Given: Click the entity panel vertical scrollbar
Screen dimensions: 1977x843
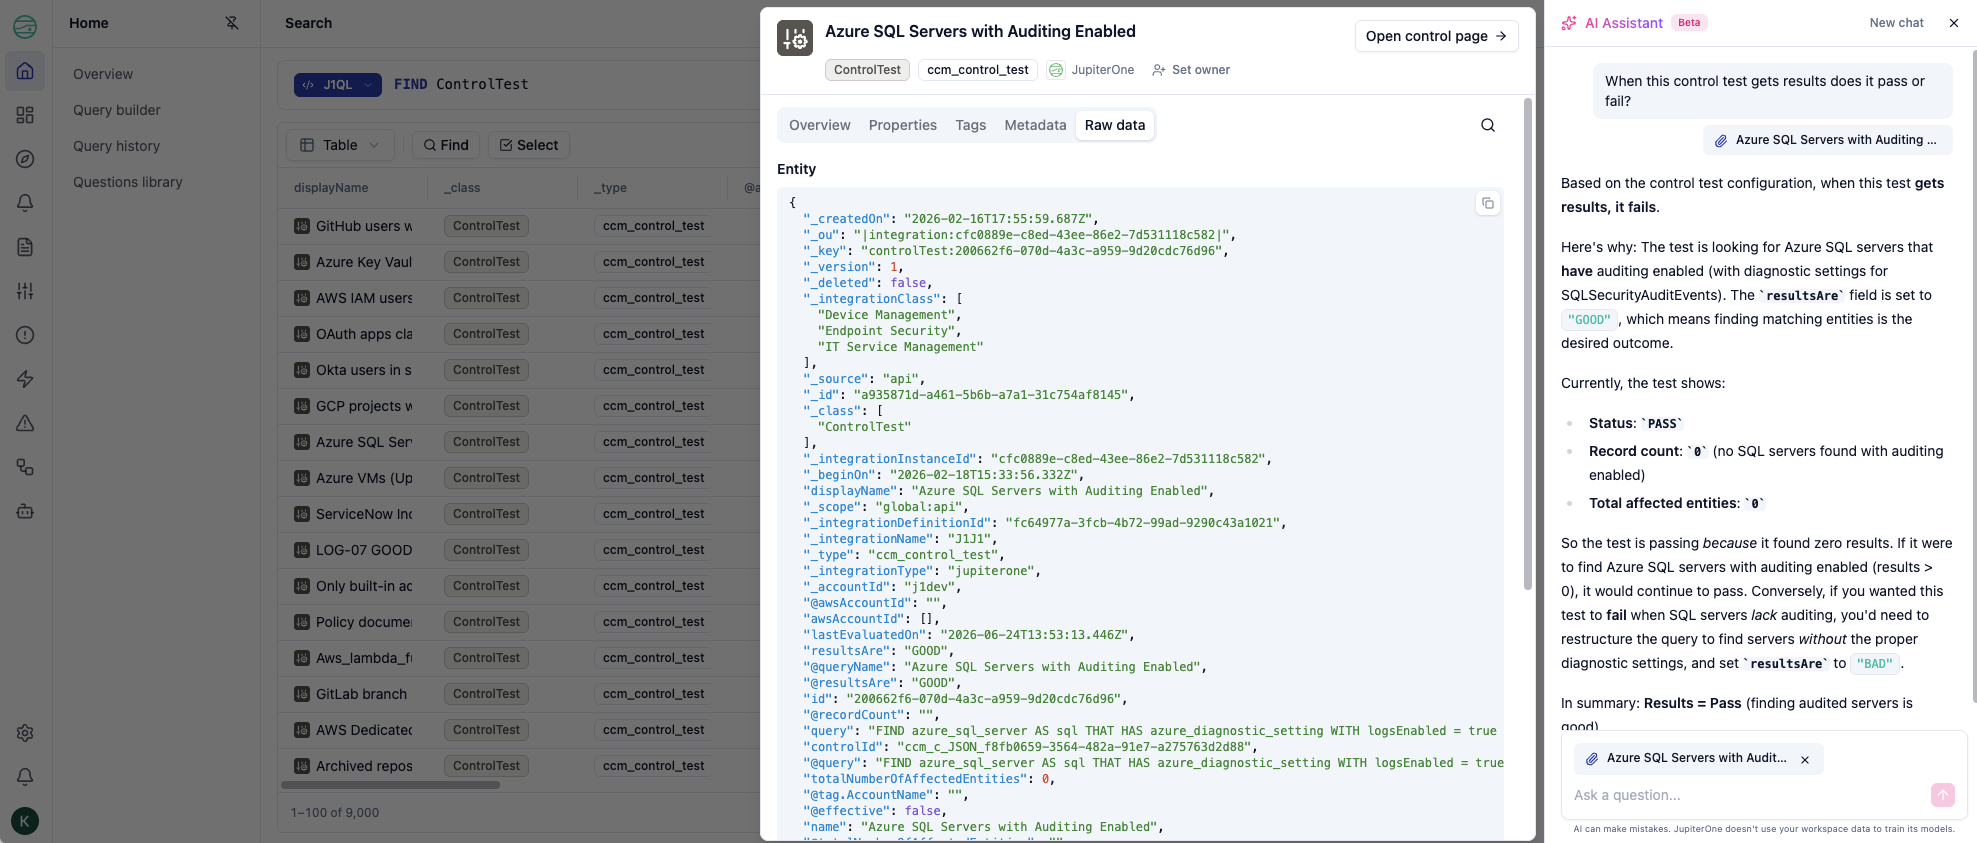Looking at the screenshot, I should 1527,344.
